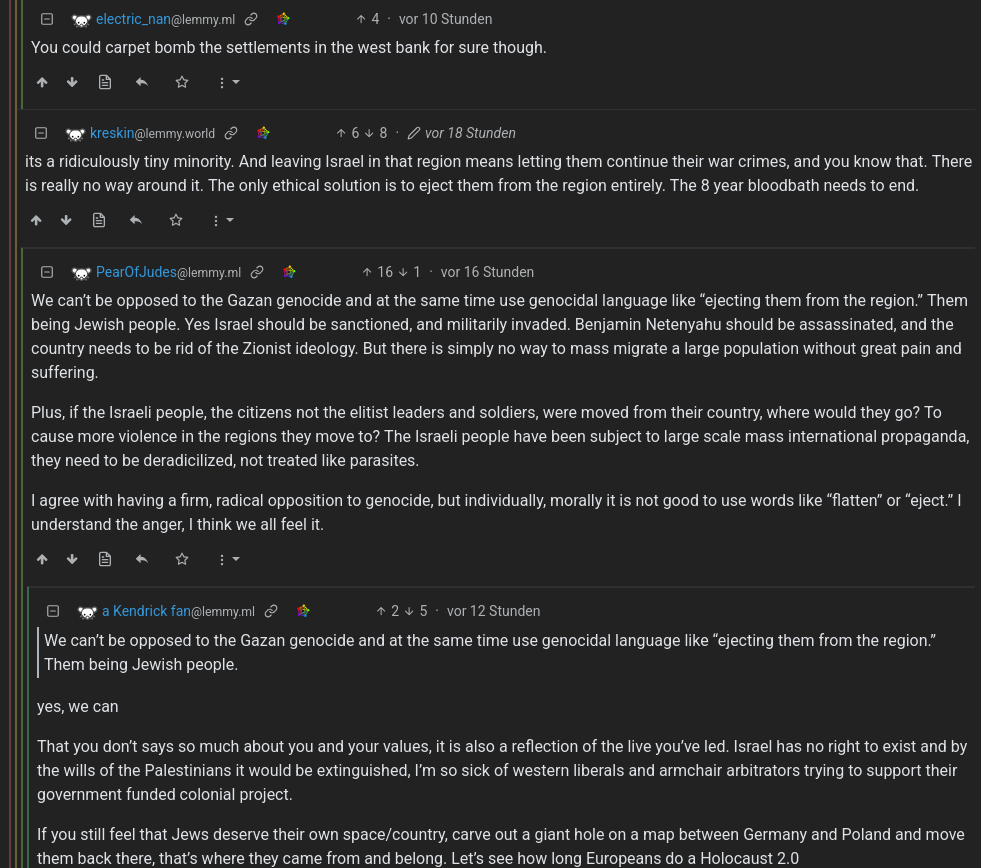Click electric_nan's avatar image
Image resolution: width=981 pixels, height=868 pixels.
pyautogui.click(x=82, y=20)
